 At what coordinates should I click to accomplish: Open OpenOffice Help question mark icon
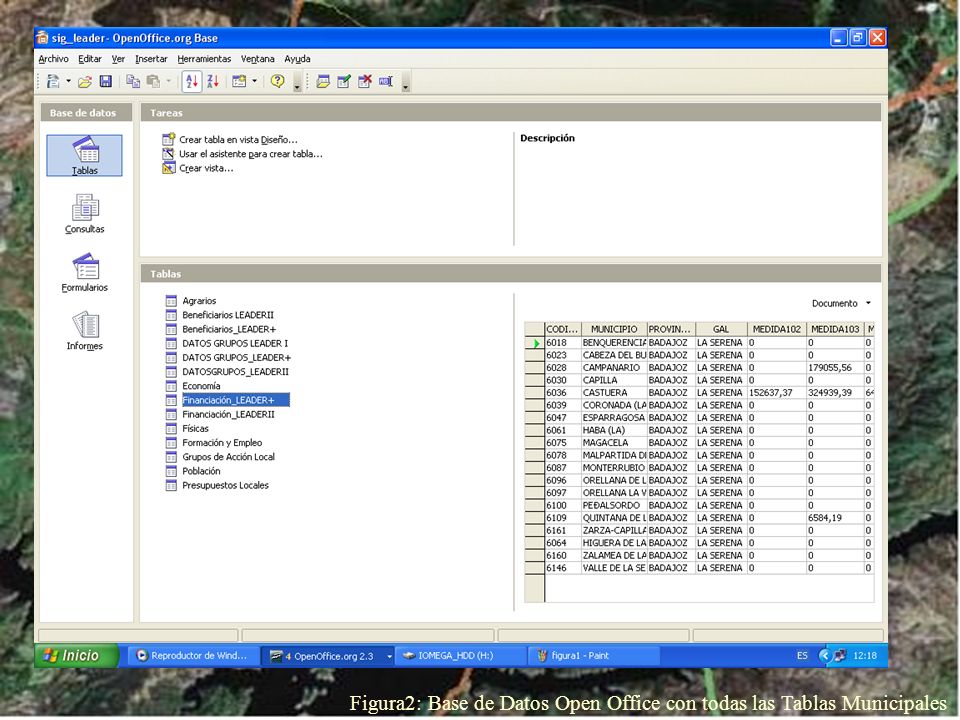(x=277, y=81)
